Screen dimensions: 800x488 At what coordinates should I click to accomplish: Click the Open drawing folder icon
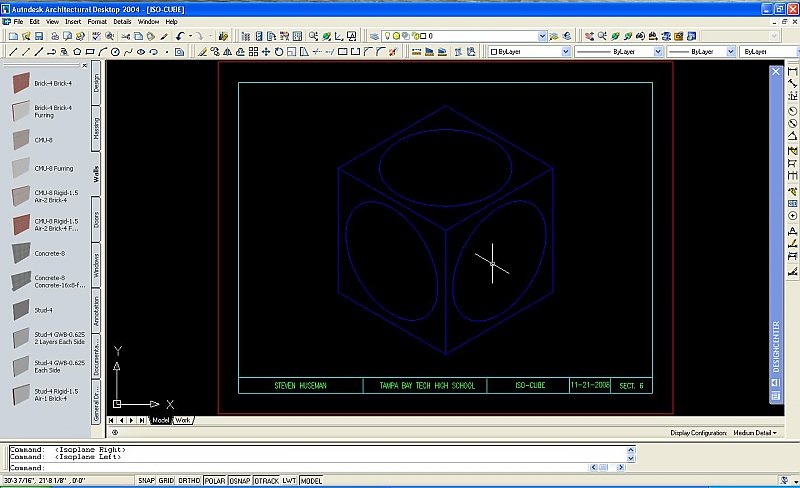point(26,36)
